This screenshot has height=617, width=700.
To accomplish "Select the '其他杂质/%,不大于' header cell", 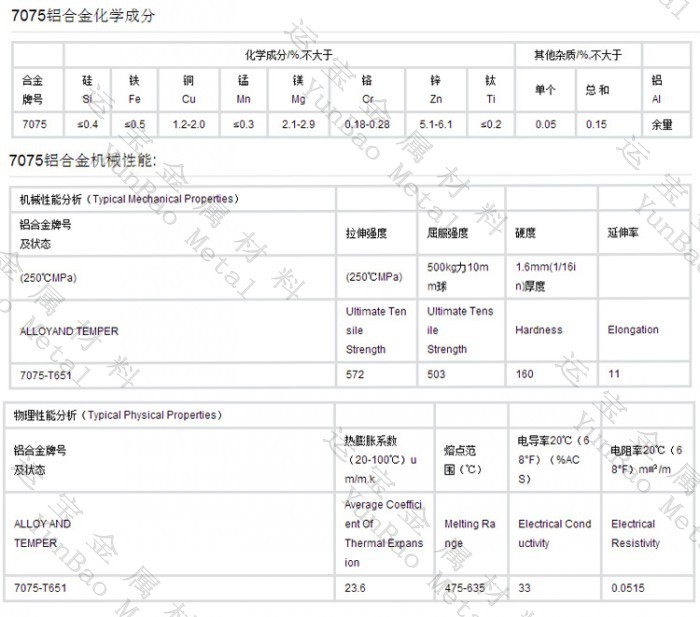I will [x=578, y=55].
